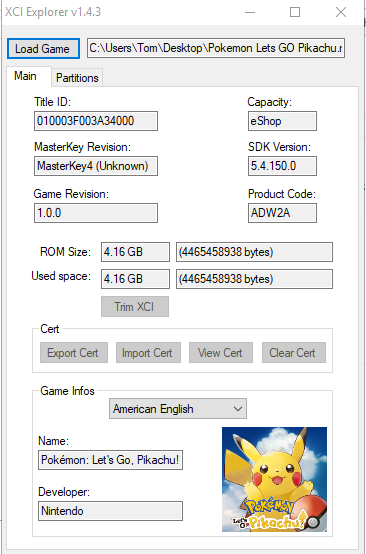Screen dimensions: 366x554
Task: Click the ROM Size 4.16 GB field
Action: point(135,252)
